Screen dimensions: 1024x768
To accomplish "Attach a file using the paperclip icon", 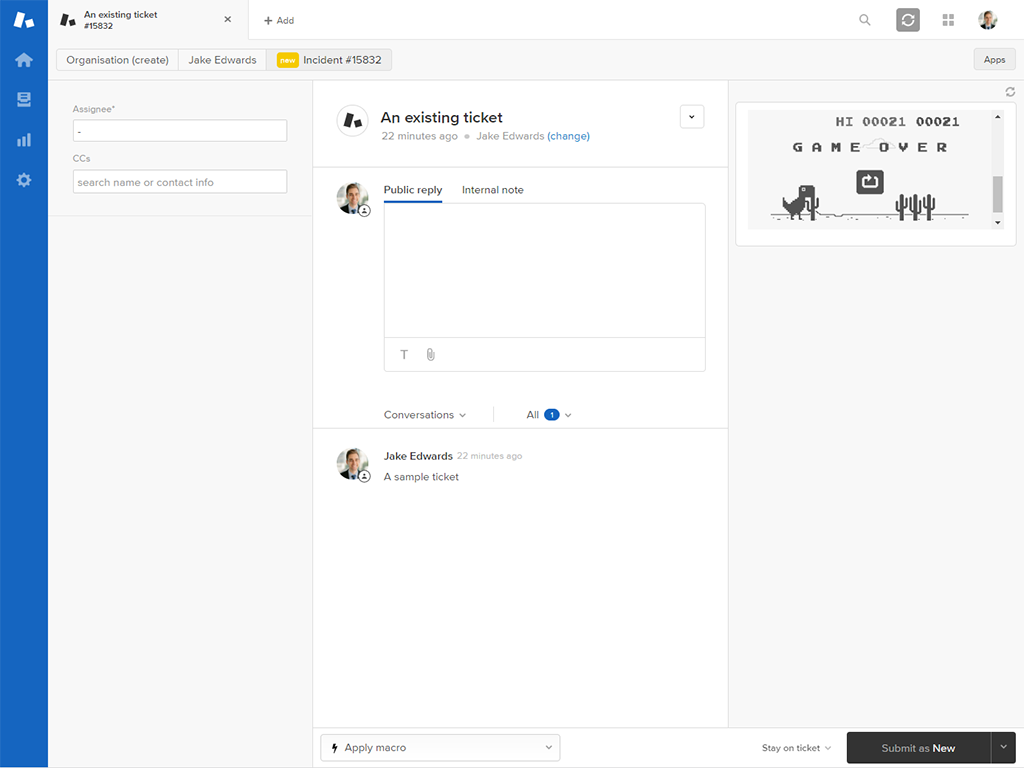I will [x=430, y=354].
